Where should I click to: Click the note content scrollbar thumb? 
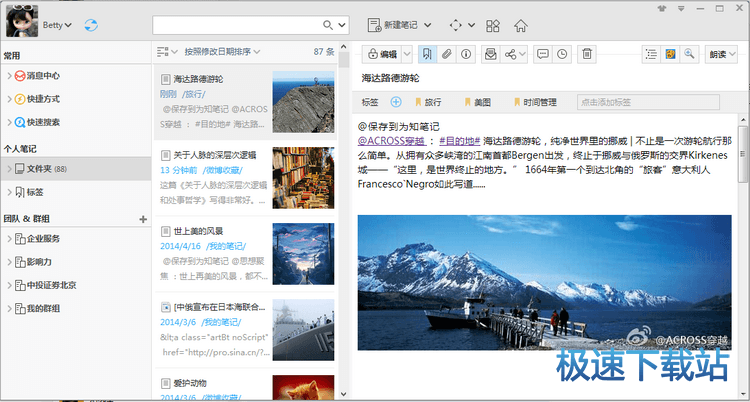pyautogui.click(x=743, y=154)
